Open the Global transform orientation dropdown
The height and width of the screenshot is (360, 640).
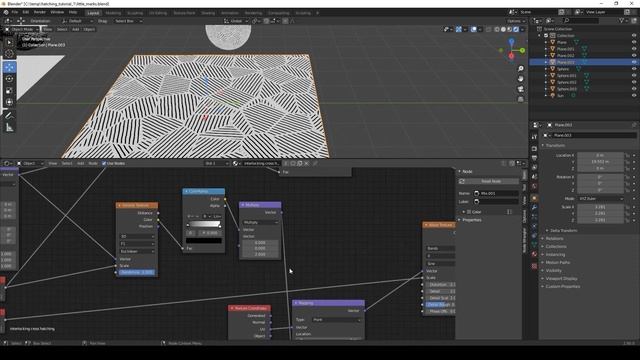click(236, 21)
